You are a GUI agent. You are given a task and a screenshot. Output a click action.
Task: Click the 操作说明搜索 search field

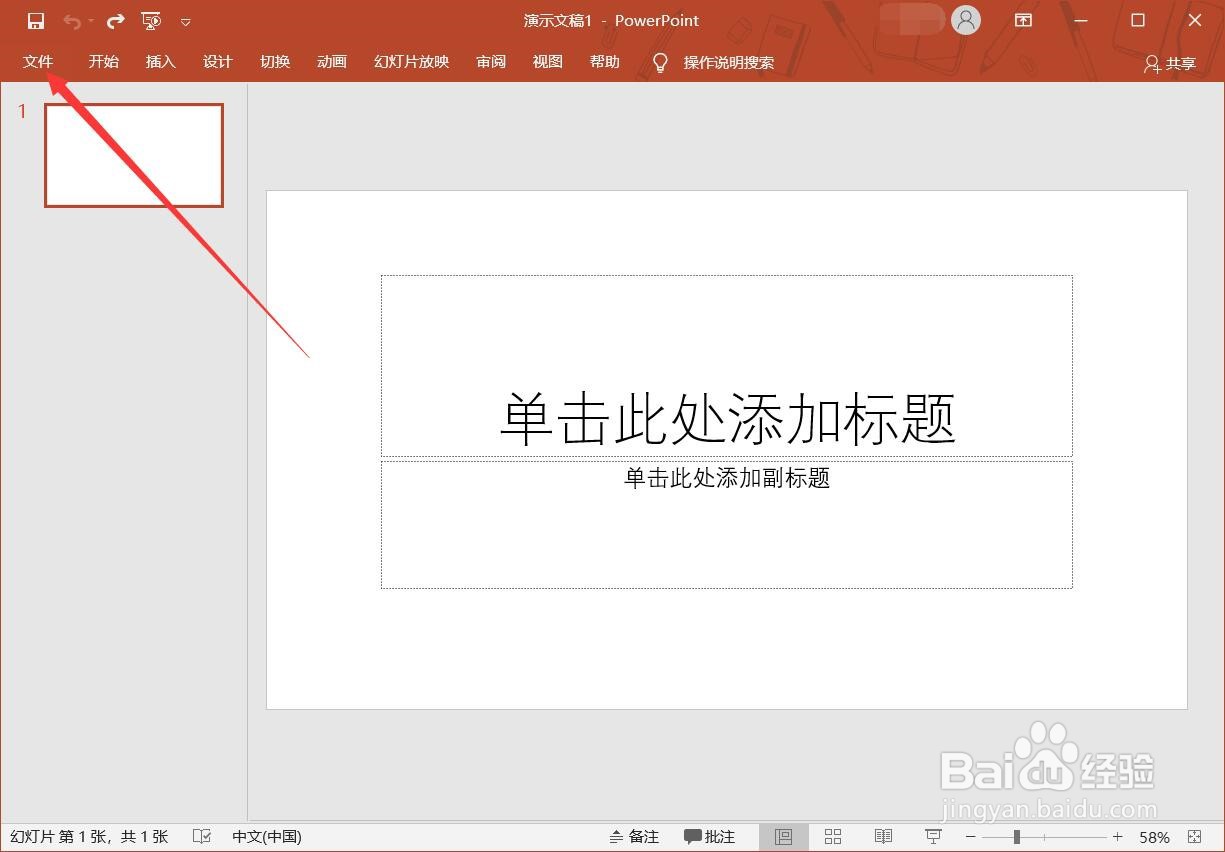pyautogui.click(x=729, y=62)
